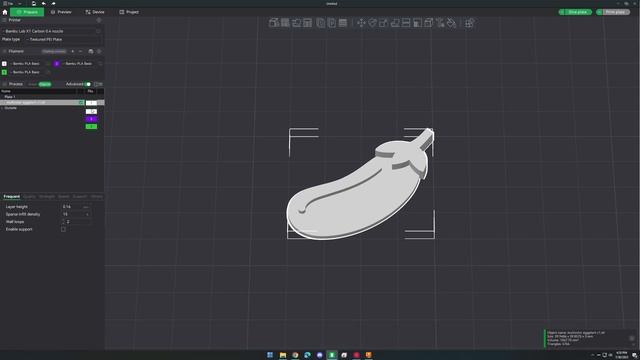
Task: Open the printer preset dropdown
Action: pos(48,31)
